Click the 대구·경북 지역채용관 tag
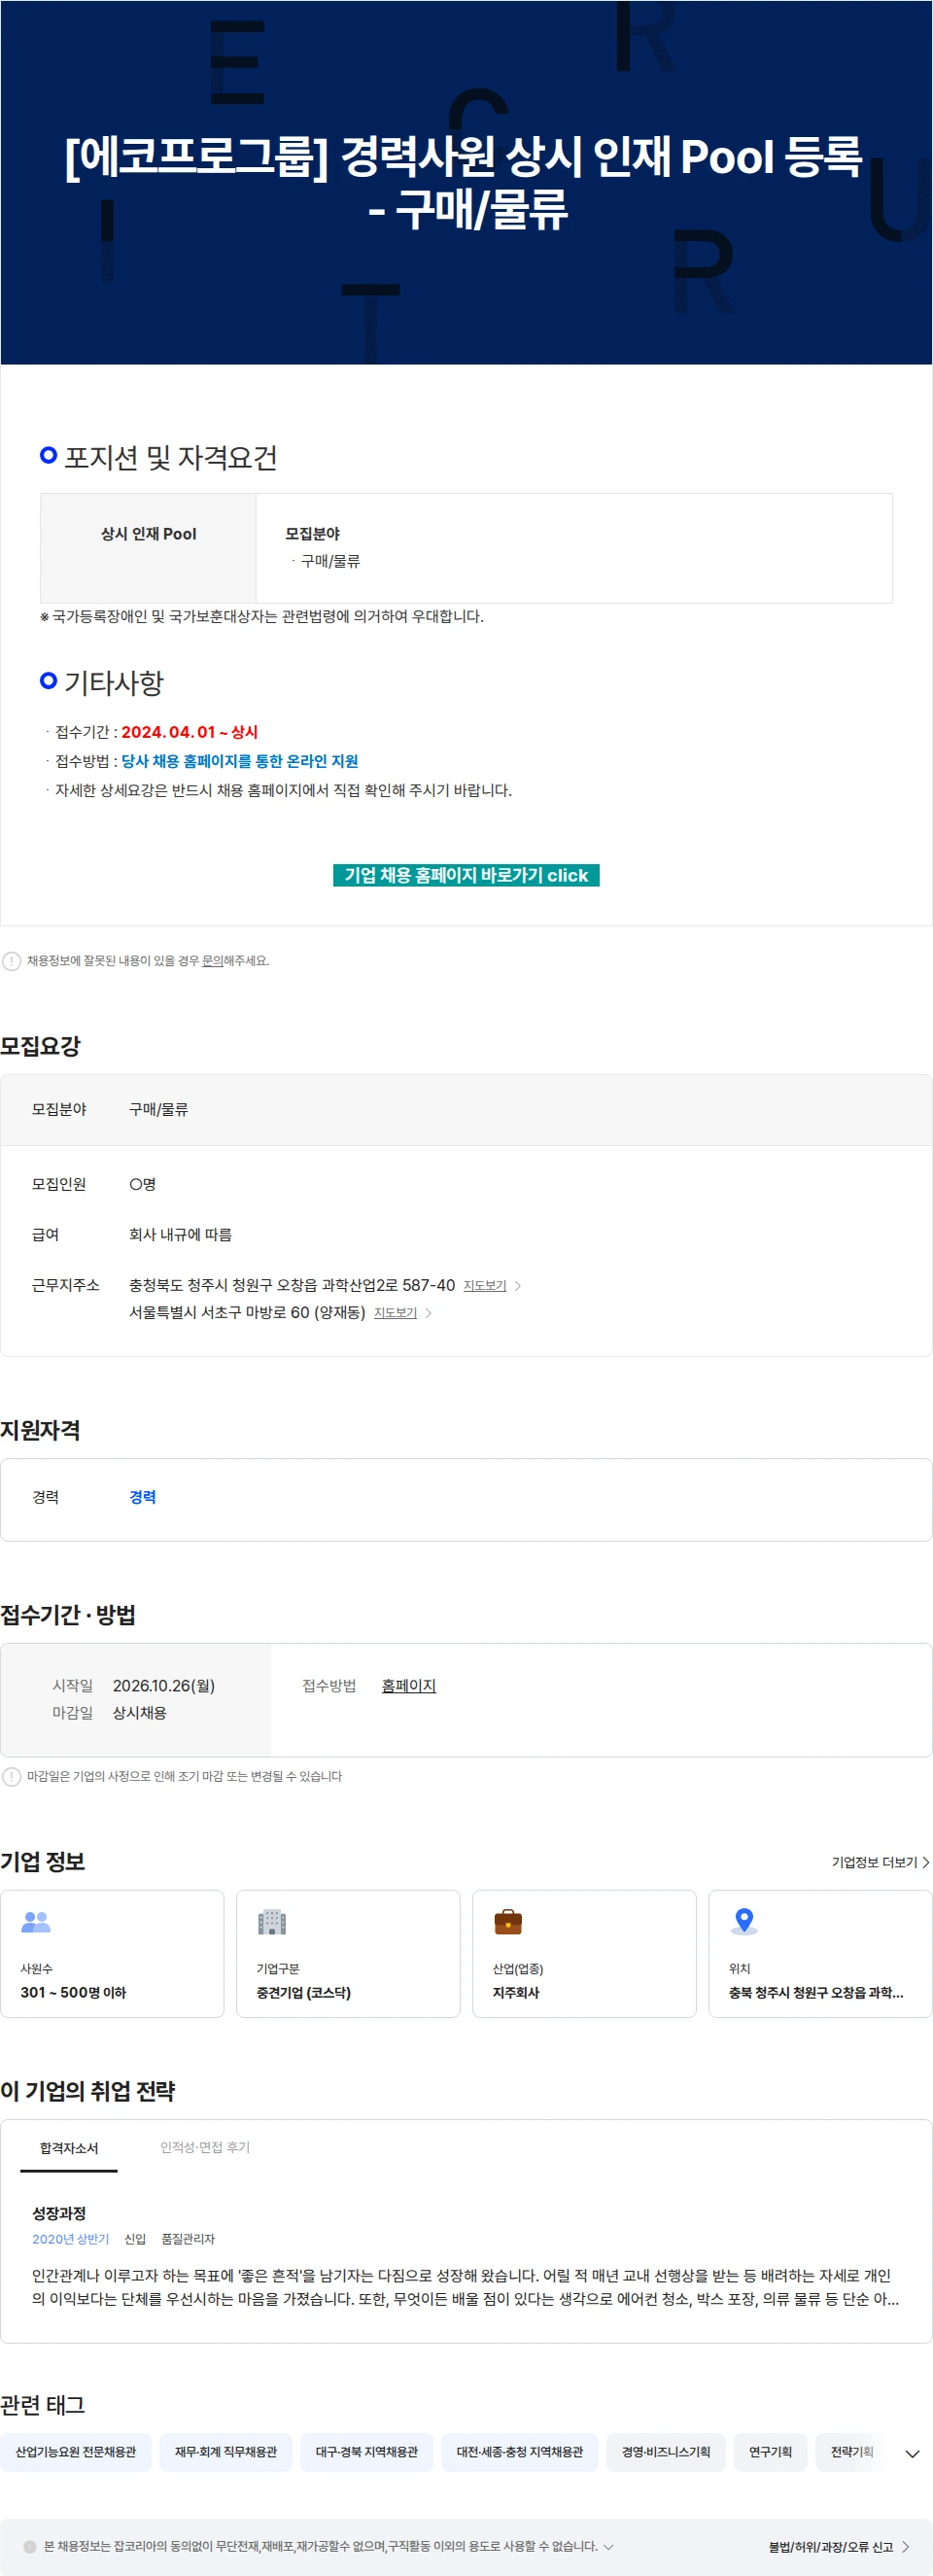 (x=367, y=2452)
